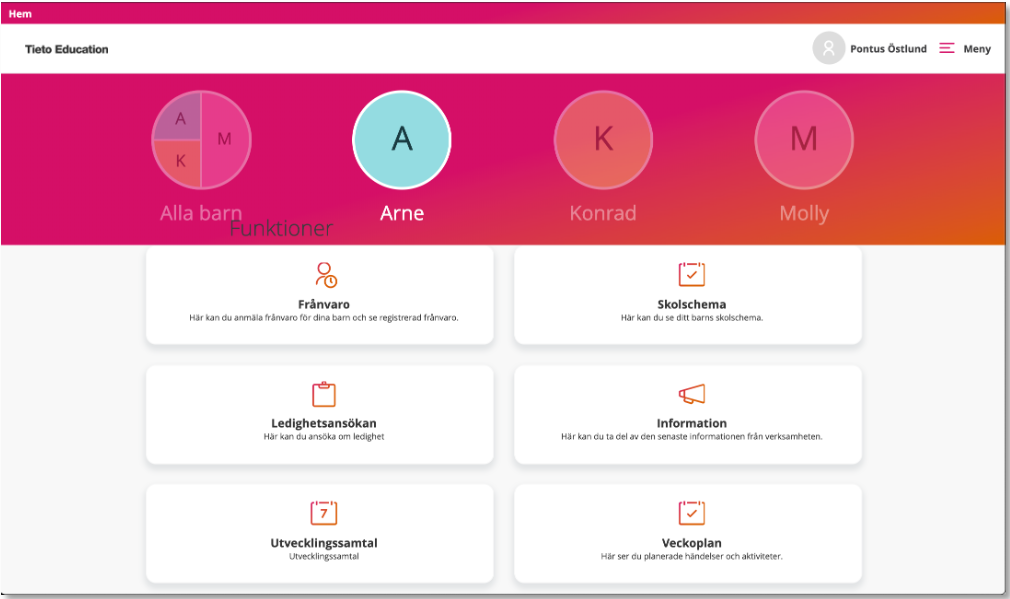The width and height of the screenshot is (1010, 599).
Task: Click the Ledighetsansökan clipboard icon
Action: click(x=324, y=394)
